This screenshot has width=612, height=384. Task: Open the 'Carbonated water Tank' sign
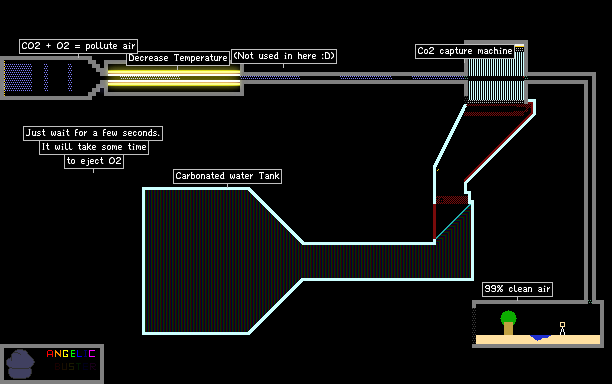(228, 176)
